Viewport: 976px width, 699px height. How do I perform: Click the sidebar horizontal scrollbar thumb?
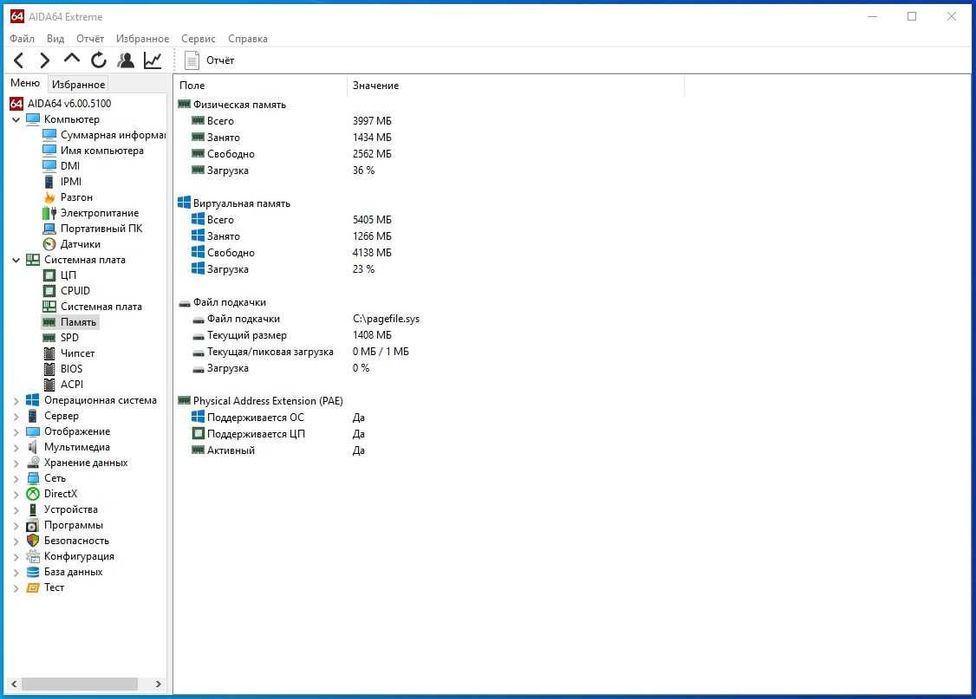click(80, 684)
